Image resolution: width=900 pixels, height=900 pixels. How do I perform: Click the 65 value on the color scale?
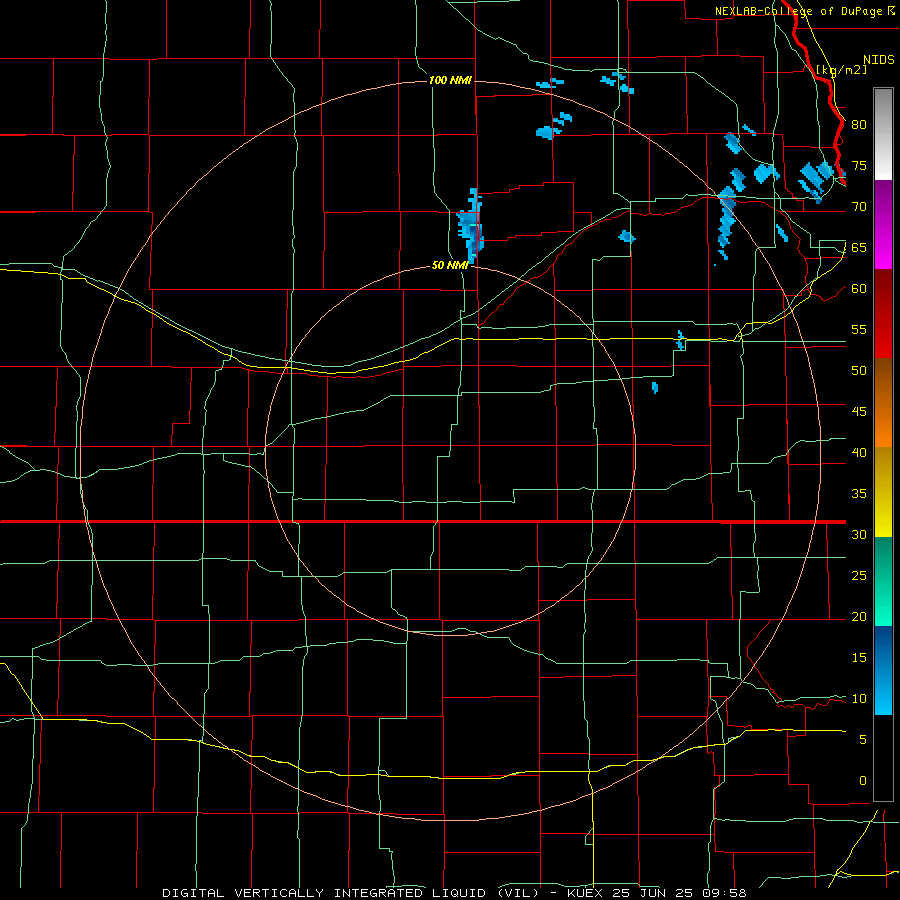[859, 248]
